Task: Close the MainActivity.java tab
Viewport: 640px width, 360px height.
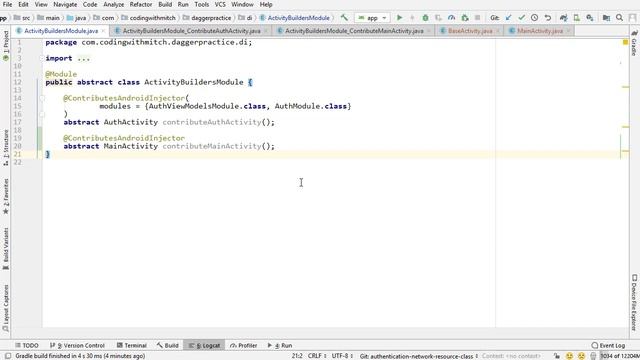Action: click(568, 31)
